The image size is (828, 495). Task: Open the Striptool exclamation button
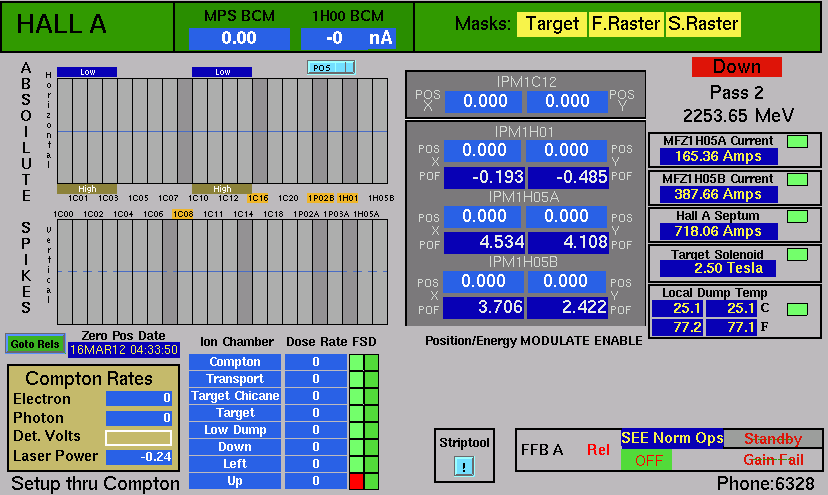pyautogui.click(x=464, y=466)
